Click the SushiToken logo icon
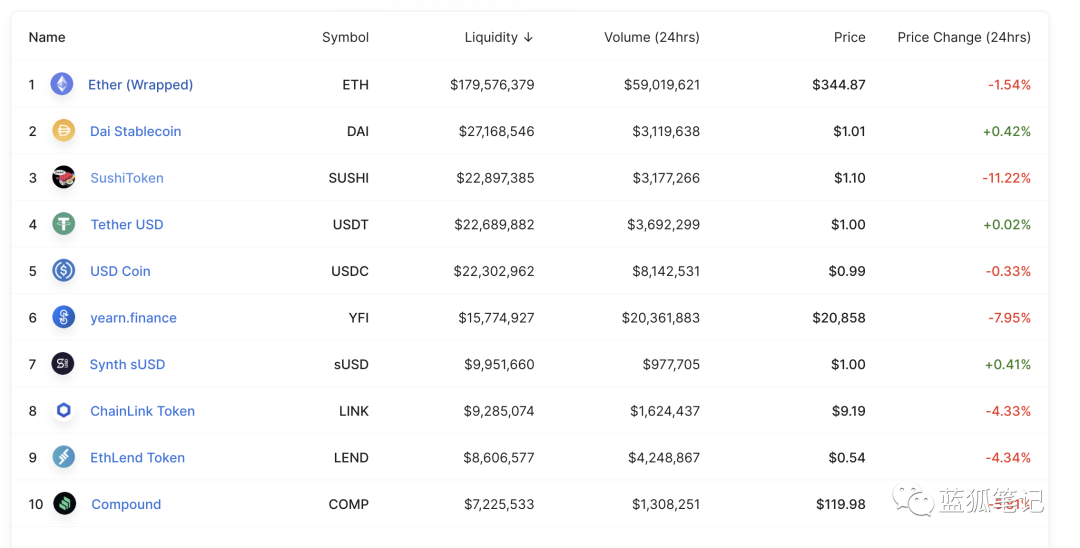Image resolution: width=1080 pixels, height=548 pixels. [x=63, y=177]
